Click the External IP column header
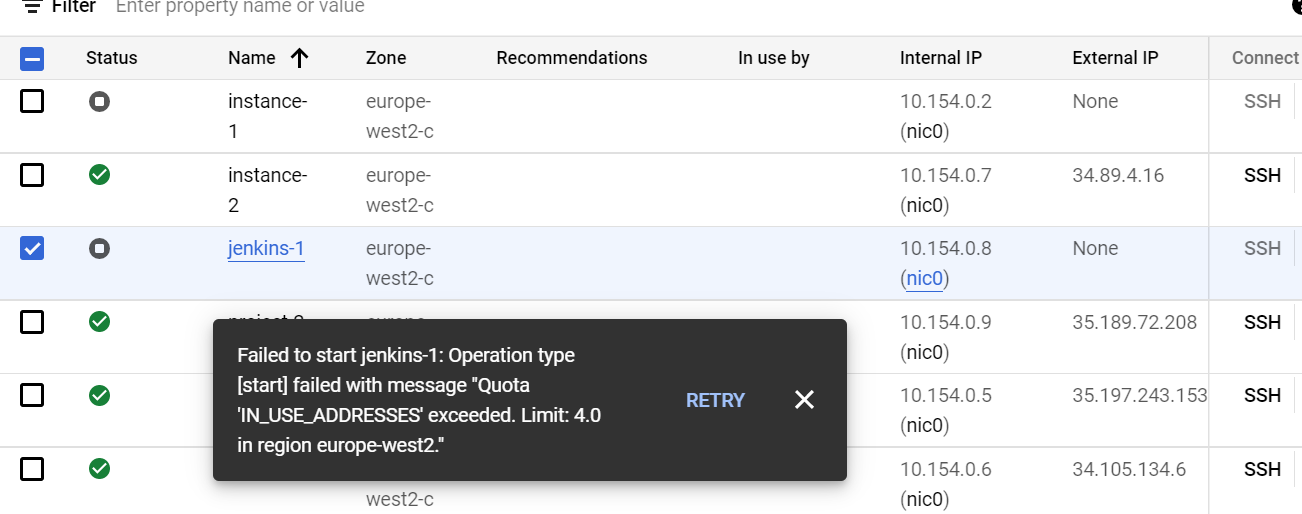The image size is (1302, 514). [1115, 58]
